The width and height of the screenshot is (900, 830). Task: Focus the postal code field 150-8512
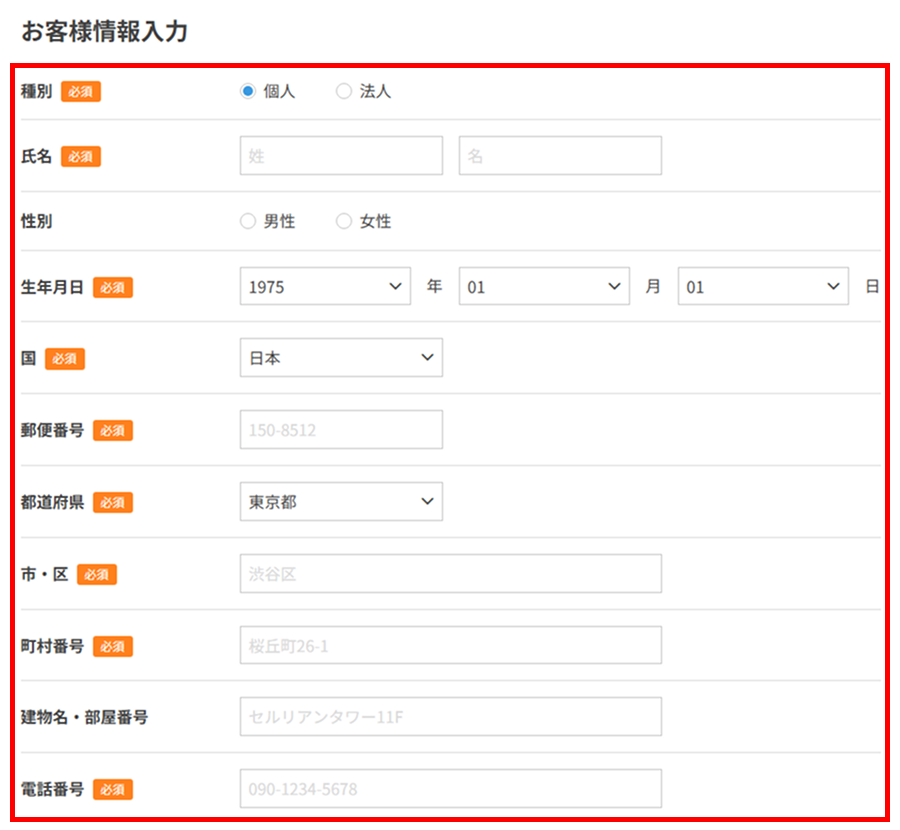click(x=341, y=430)
